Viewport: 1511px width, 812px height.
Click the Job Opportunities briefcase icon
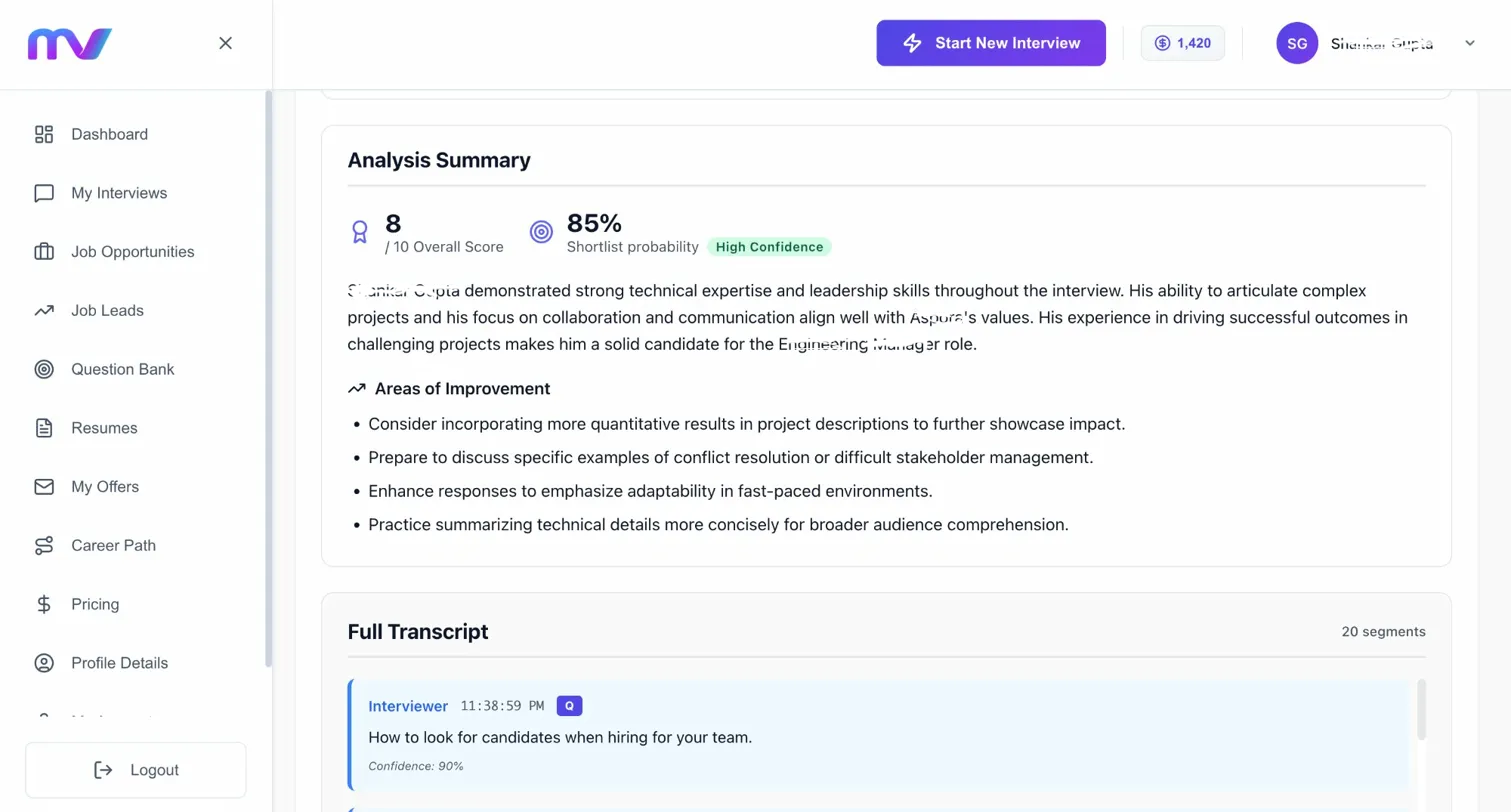point(44,252)
